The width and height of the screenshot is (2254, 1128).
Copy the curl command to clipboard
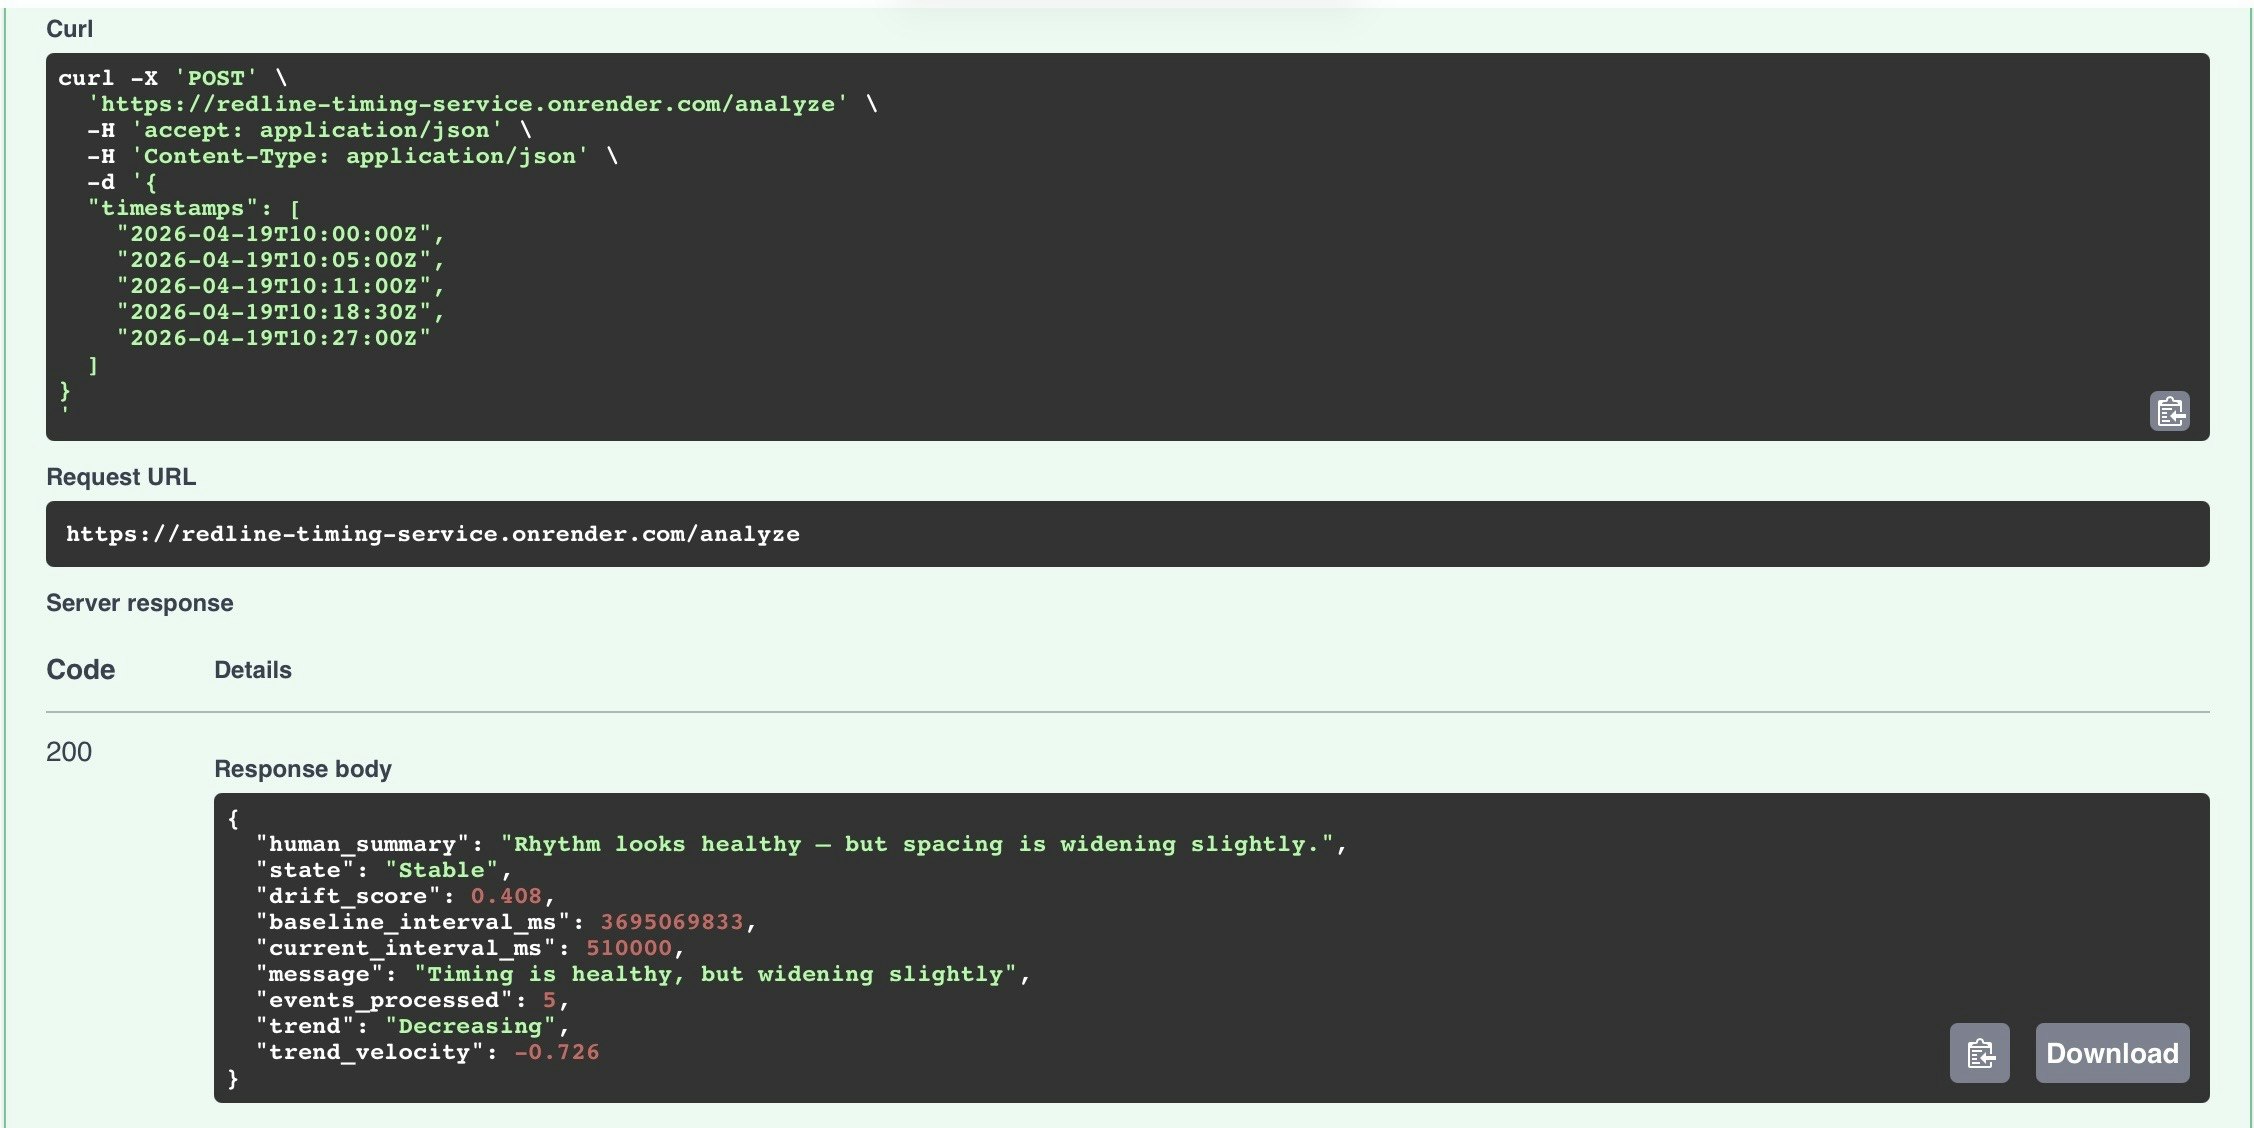(2169, 411)
